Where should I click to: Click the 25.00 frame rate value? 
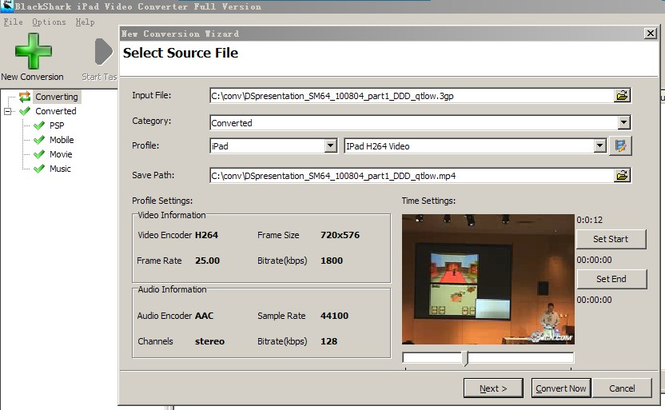point(207,261)
